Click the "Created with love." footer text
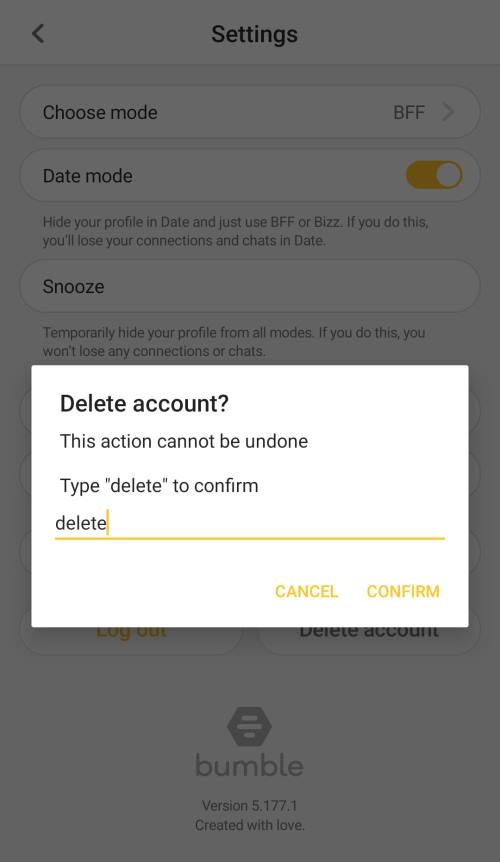Screen dimensions: 500x862 [x=249, y=825]
